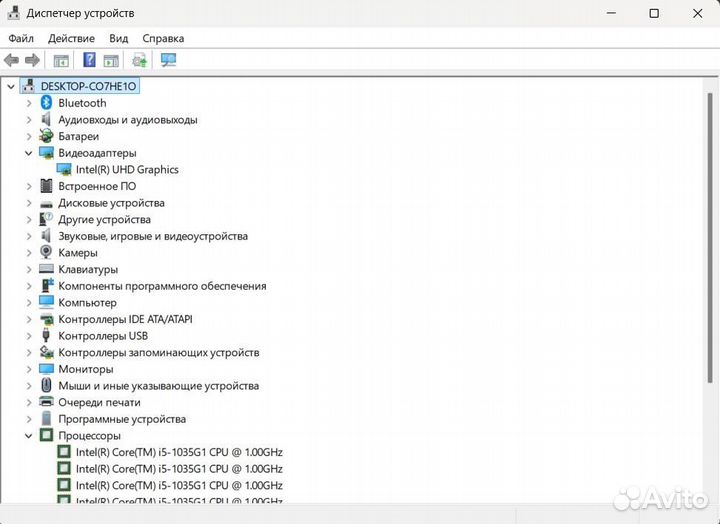Collapse the Видеоадаптеры category

(x=29, y=153)
